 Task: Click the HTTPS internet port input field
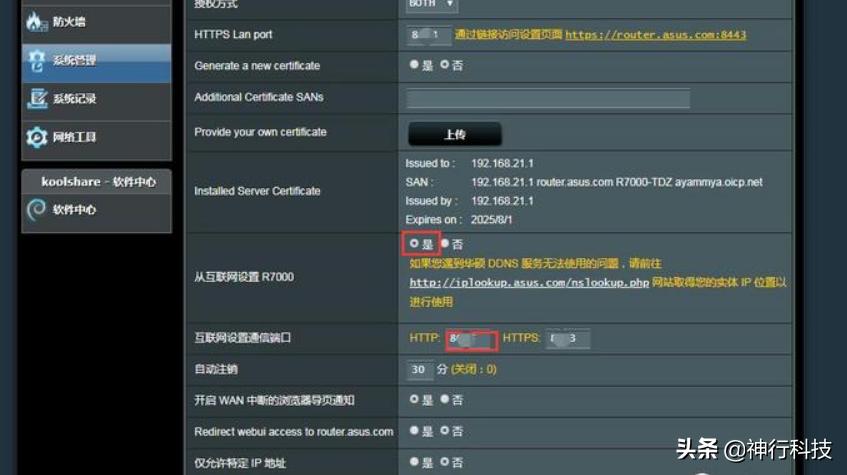click(568, 339)
